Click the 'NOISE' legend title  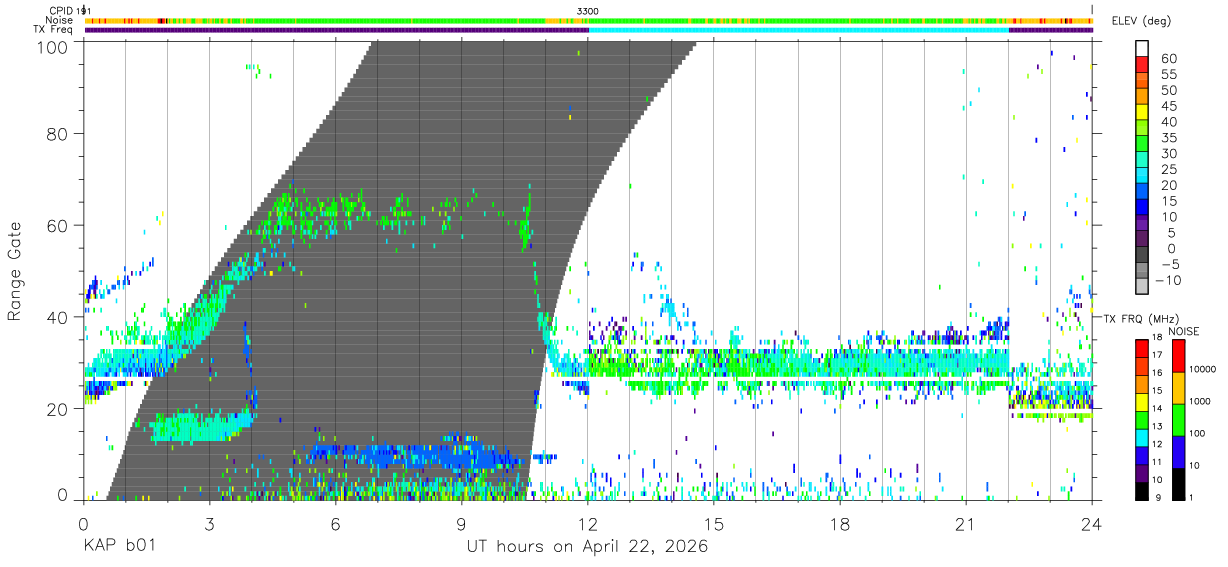click(x=1184, y=331)
